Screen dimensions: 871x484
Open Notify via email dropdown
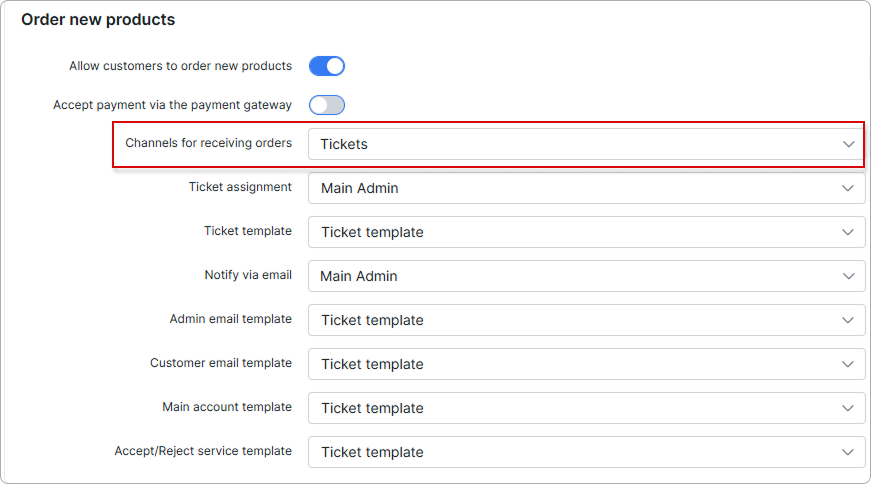[587, 276]
